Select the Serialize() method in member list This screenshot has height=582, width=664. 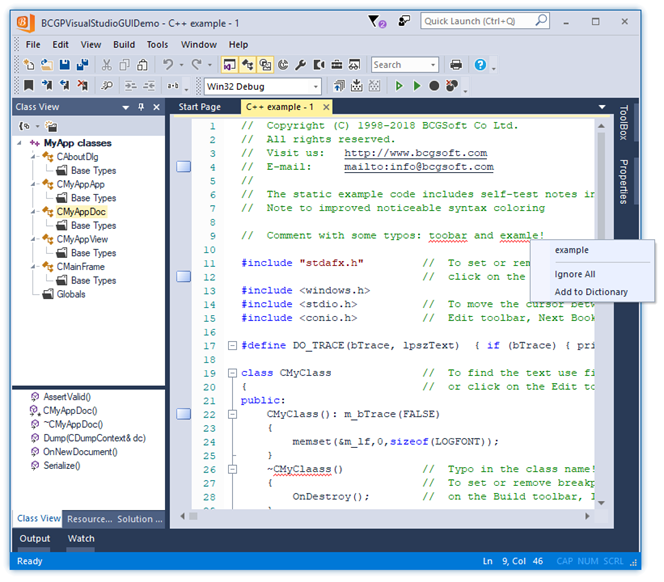tap(61, 466)
